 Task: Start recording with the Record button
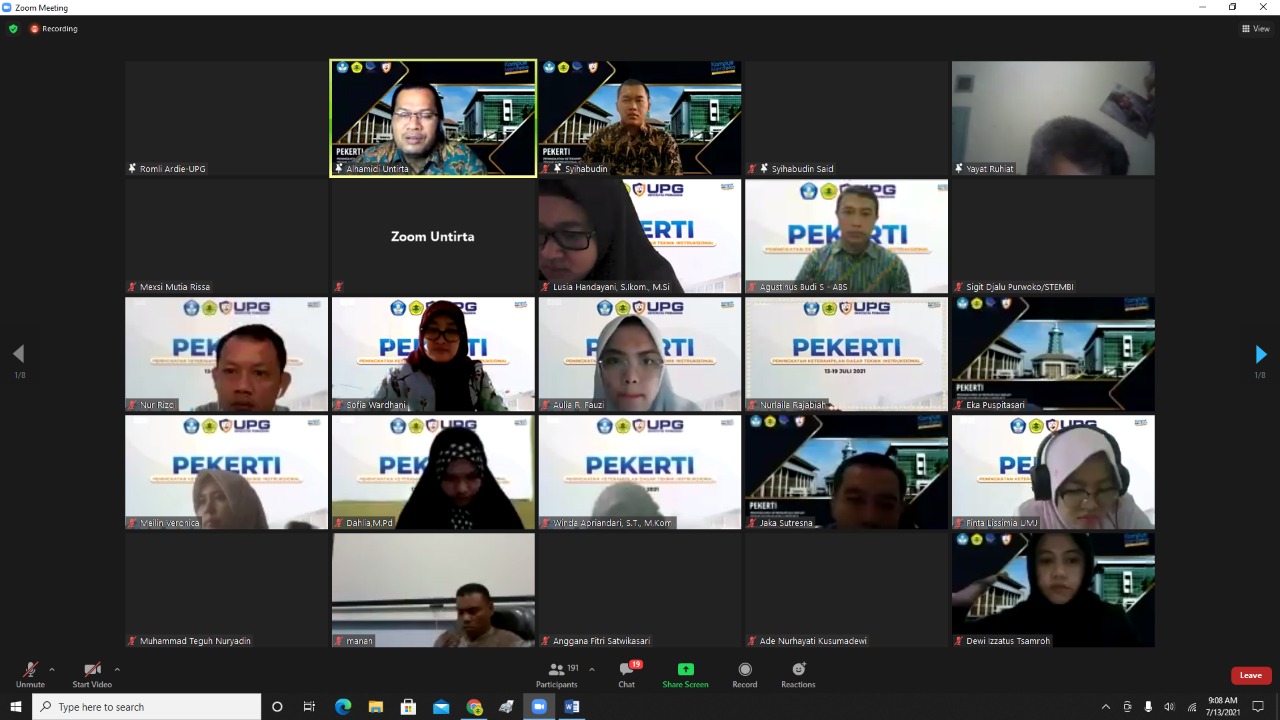pos(745,675)
